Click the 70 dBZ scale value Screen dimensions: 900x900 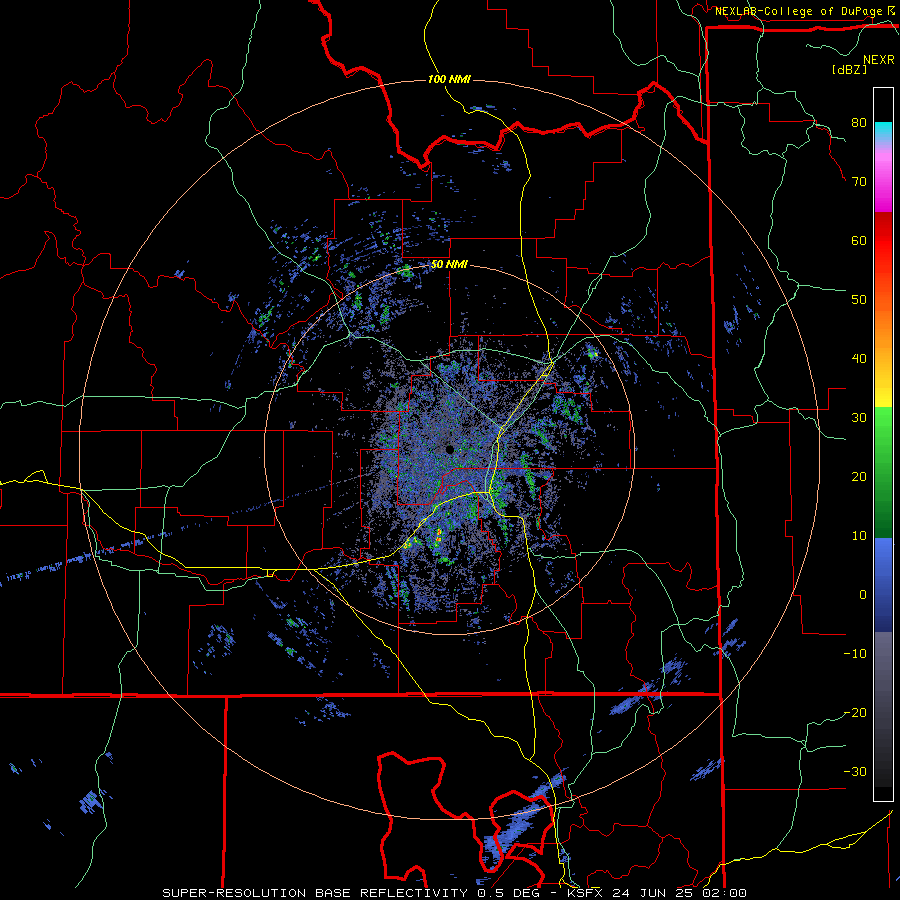tap(859, 182)
